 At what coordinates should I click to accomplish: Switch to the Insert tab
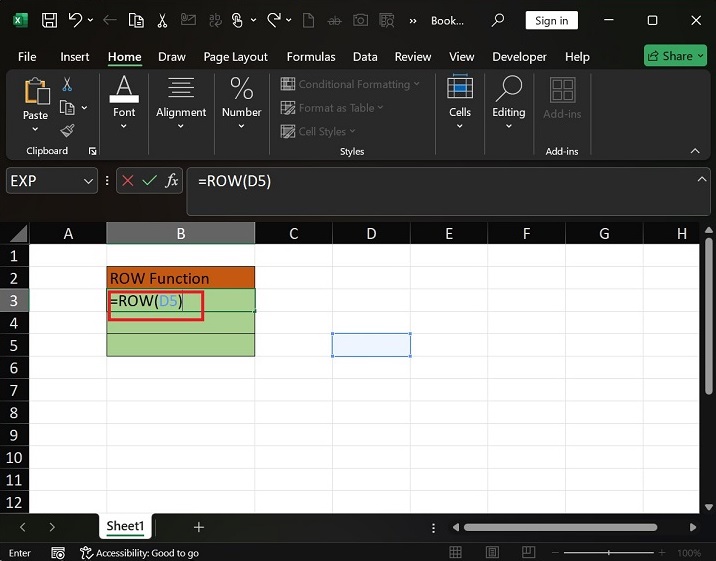click(74, 57)
